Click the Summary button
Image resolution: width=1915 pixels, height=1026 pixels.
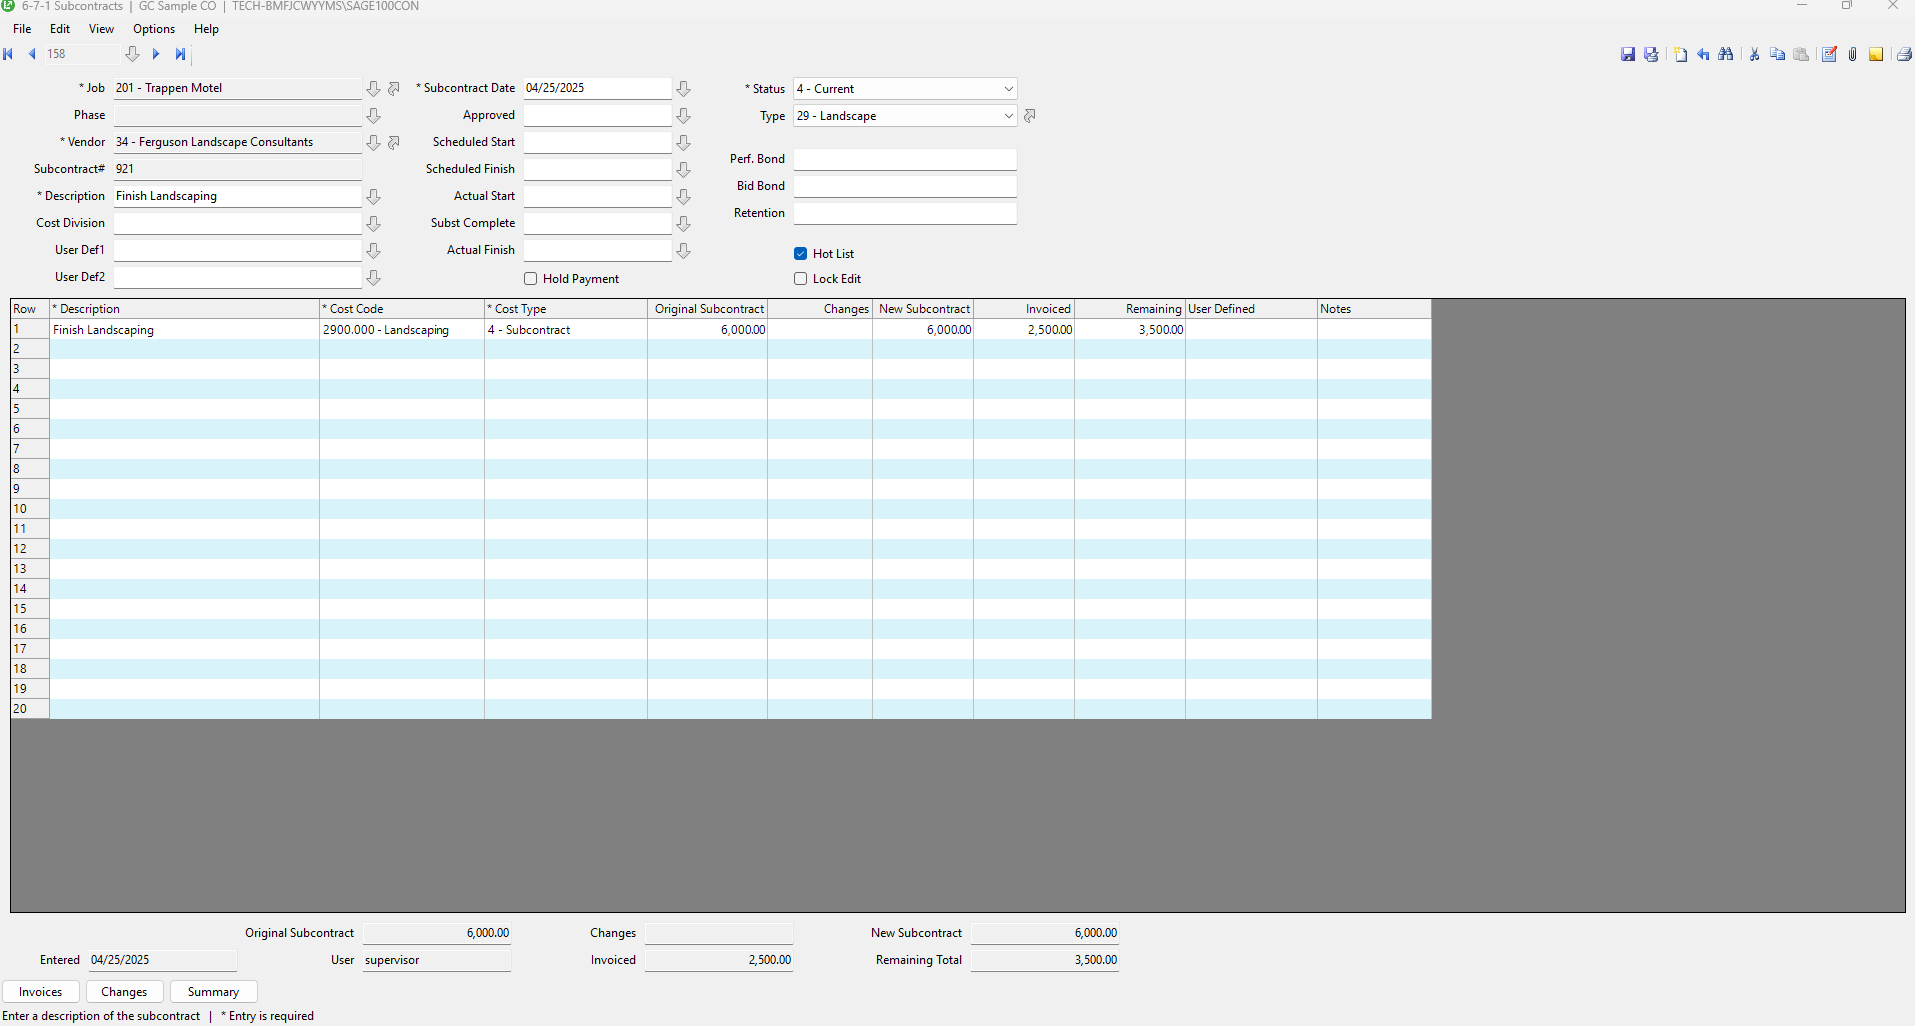click(213, 992)
